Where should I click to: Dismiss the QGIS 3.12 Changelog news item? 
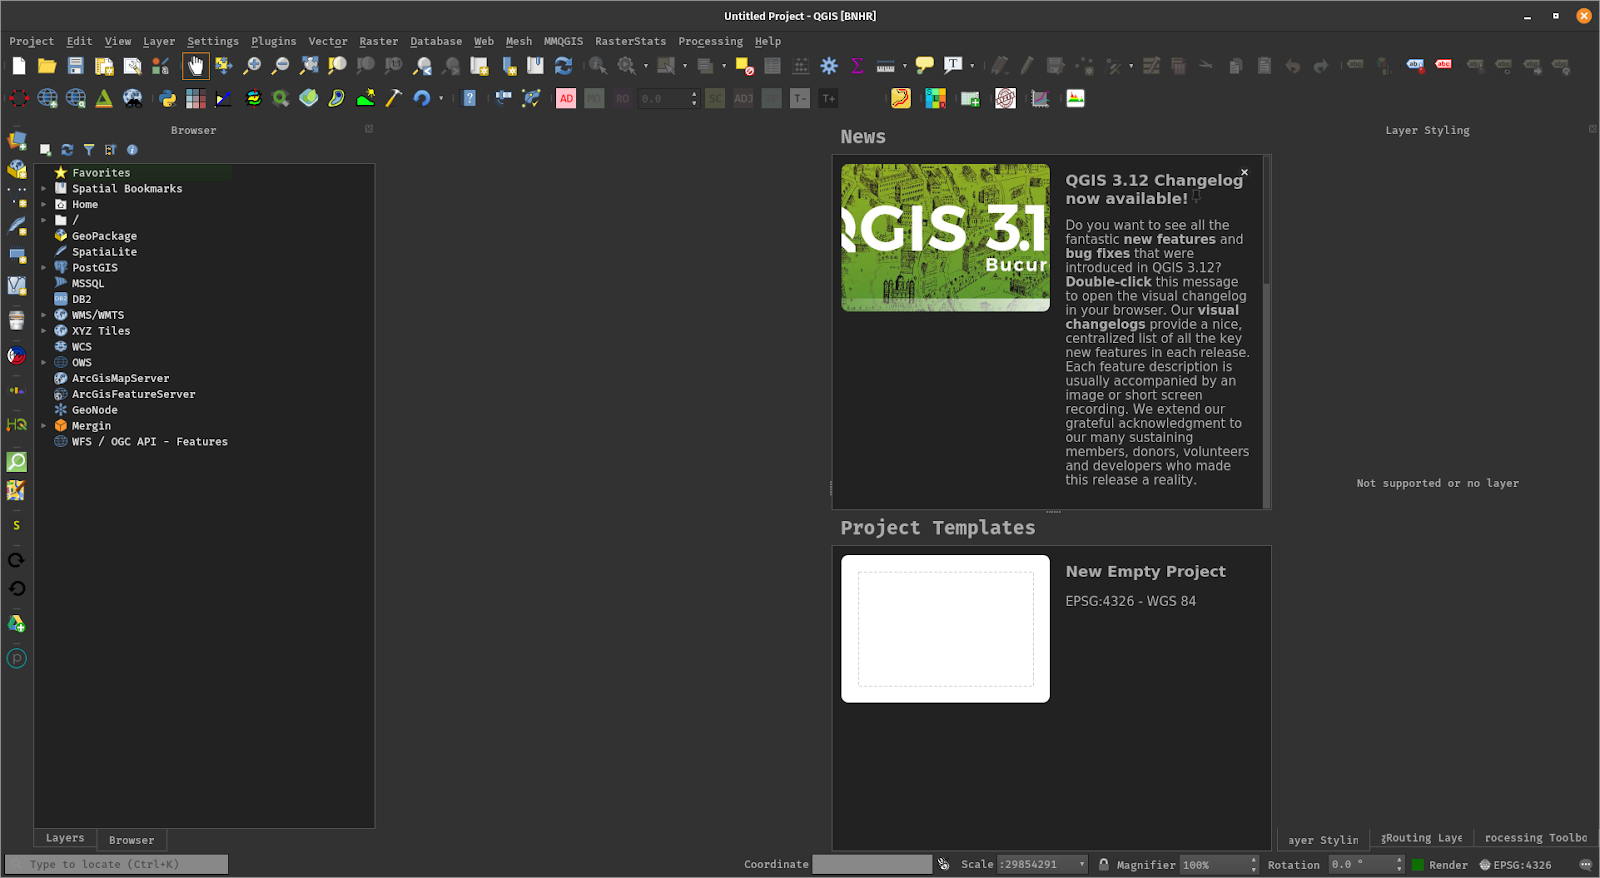click(x=1244, y=172)
